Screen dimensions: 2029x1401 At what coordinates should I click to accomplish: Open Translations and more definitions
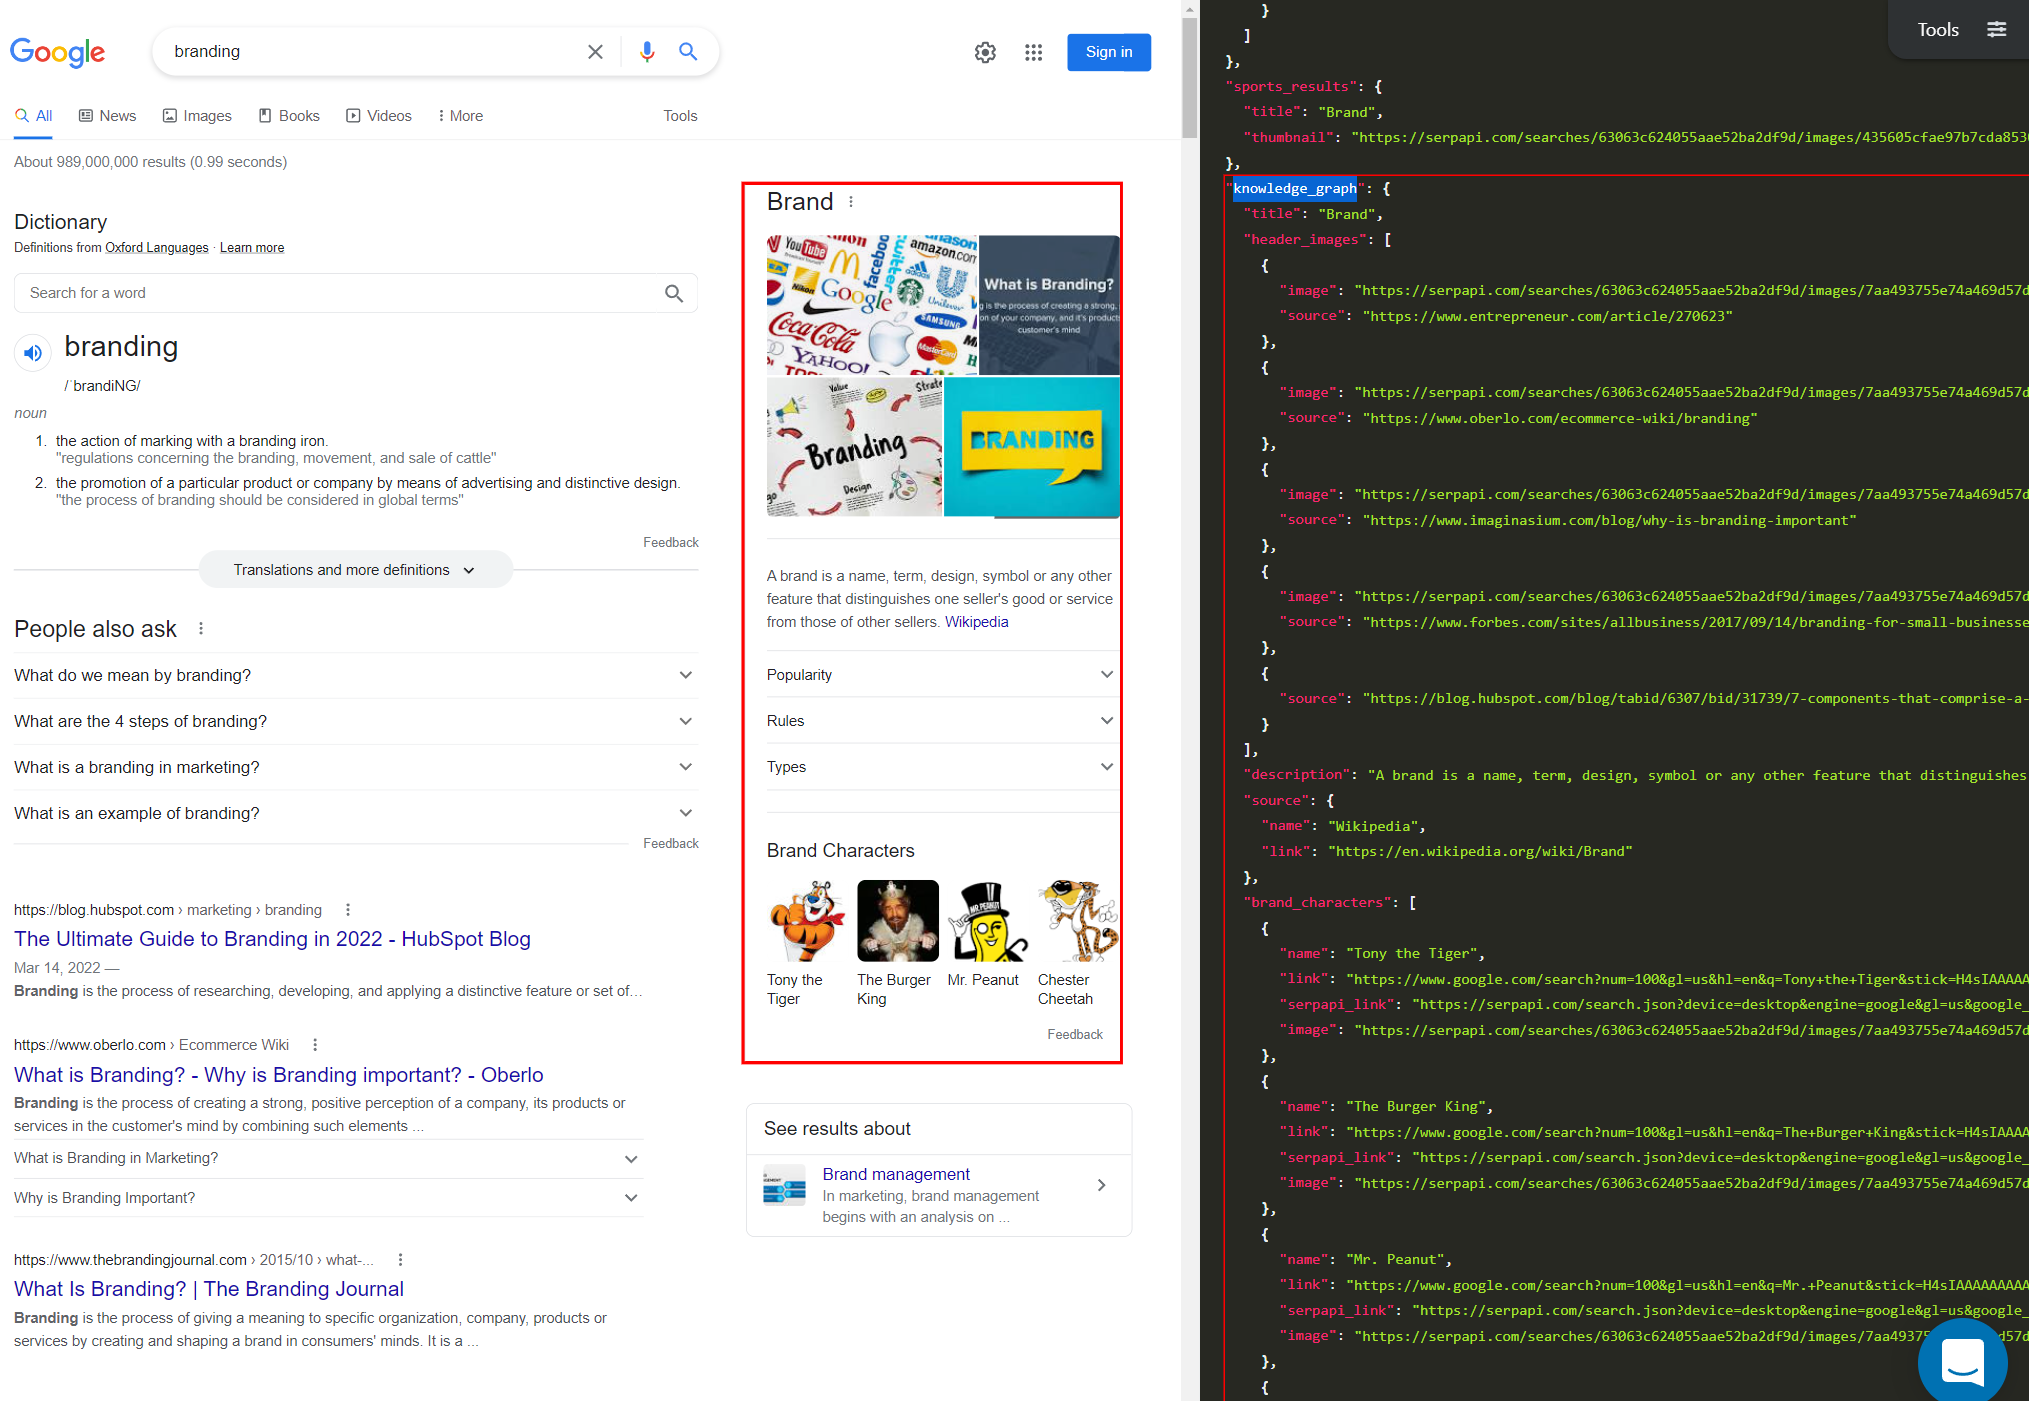354,569
